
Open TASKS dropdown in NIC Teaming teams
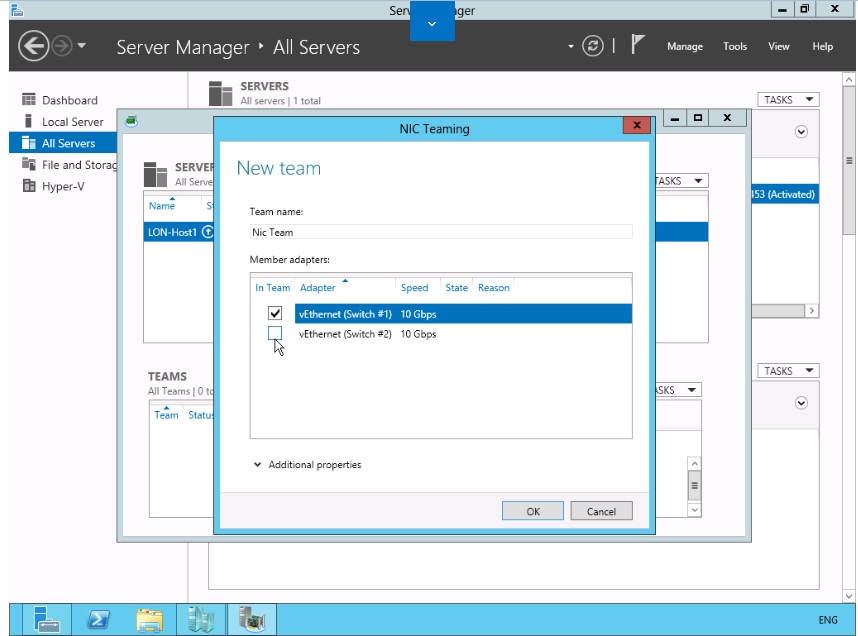pos(677,390)
